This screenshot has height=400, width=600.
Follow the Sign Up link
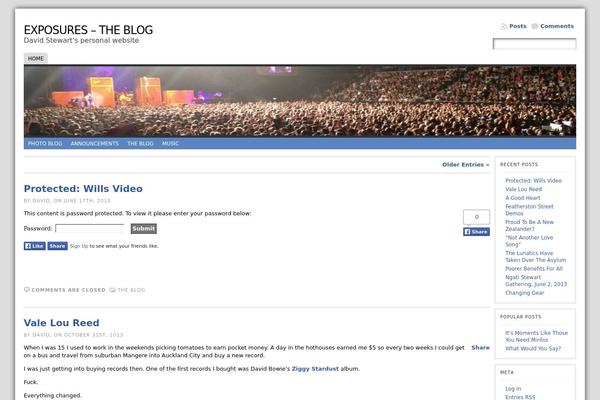[79, 246]
